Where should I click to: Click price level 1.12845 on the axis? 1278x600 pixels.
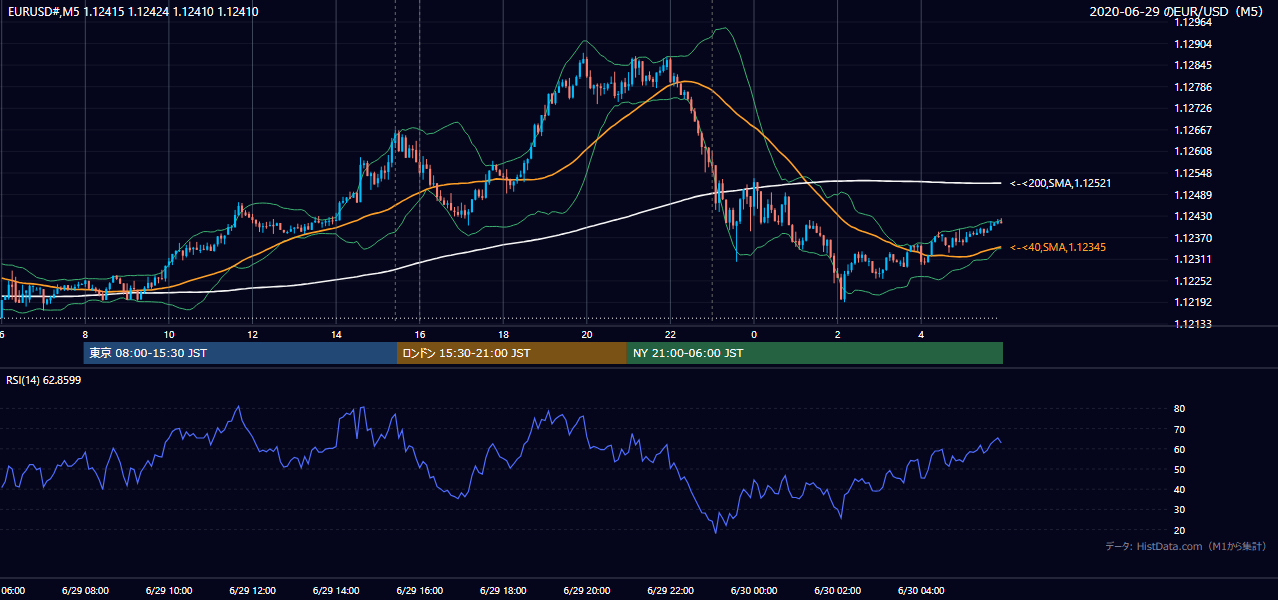pos(1192,66)
